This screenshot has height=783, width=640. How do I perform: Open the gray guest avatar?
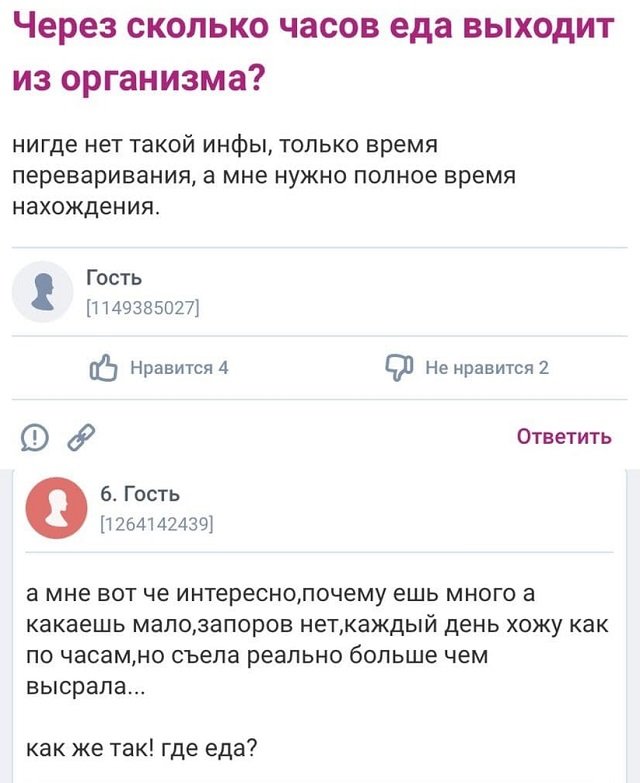tap(42, 292)
